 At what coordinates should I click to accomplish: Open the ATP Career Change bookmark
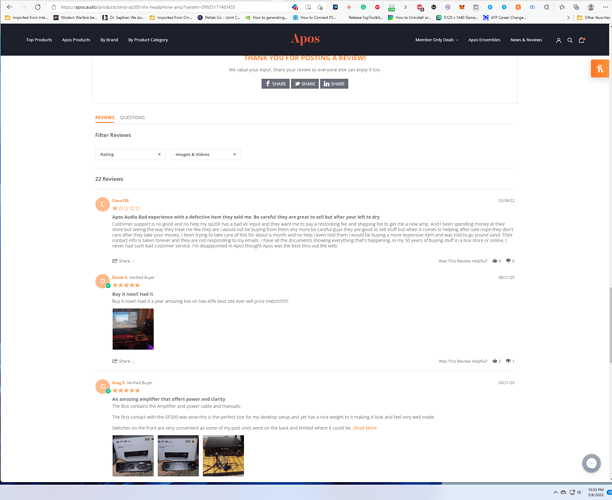tap(505, 18)
